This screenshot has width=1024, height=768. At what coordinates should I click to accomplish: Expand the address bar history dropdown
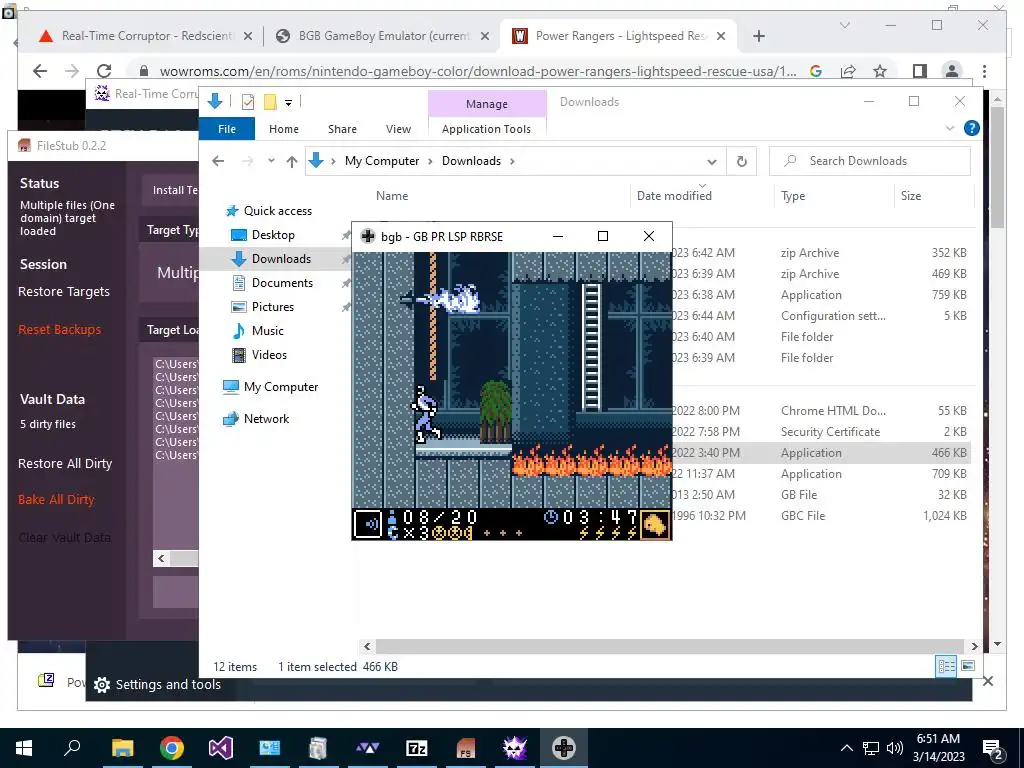712,161
